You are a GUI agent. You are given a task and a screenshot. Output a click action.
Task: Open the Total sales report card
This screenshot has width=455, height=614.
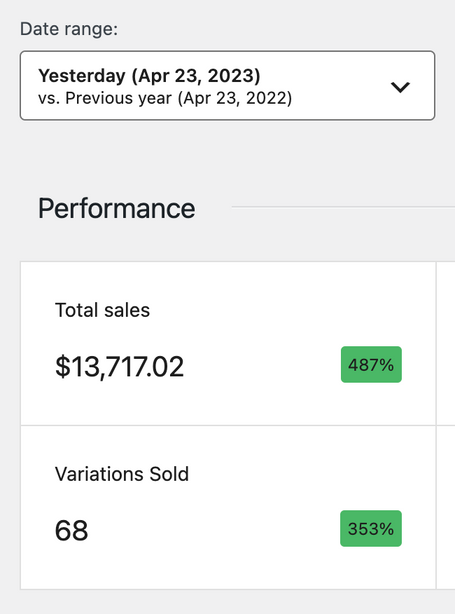228,343
